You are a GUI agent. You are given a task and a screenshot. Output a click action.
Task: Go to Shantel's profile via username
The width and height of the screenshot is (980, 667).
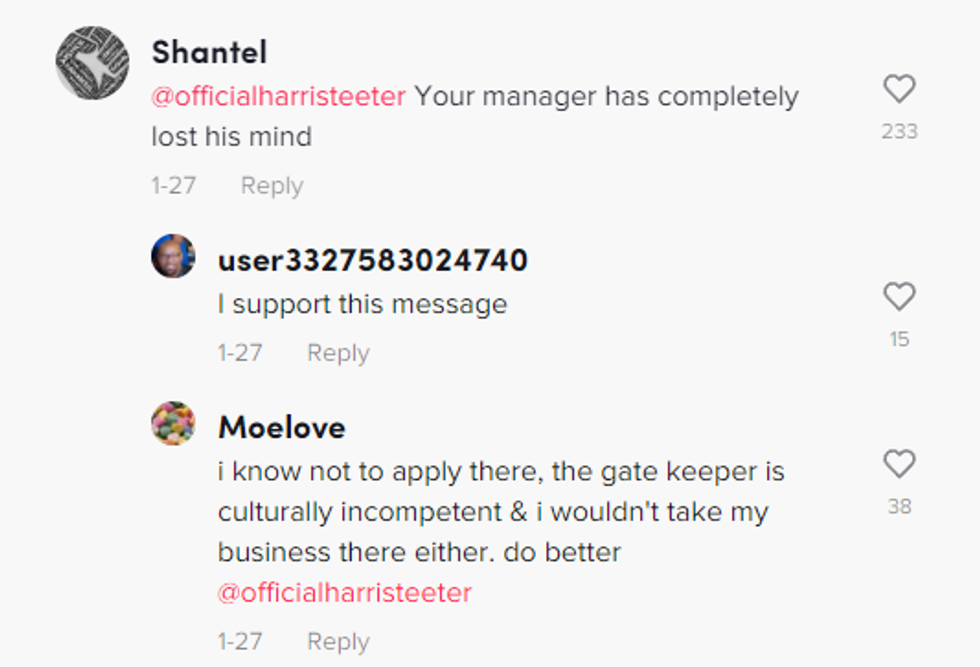[x=209, y=51]
